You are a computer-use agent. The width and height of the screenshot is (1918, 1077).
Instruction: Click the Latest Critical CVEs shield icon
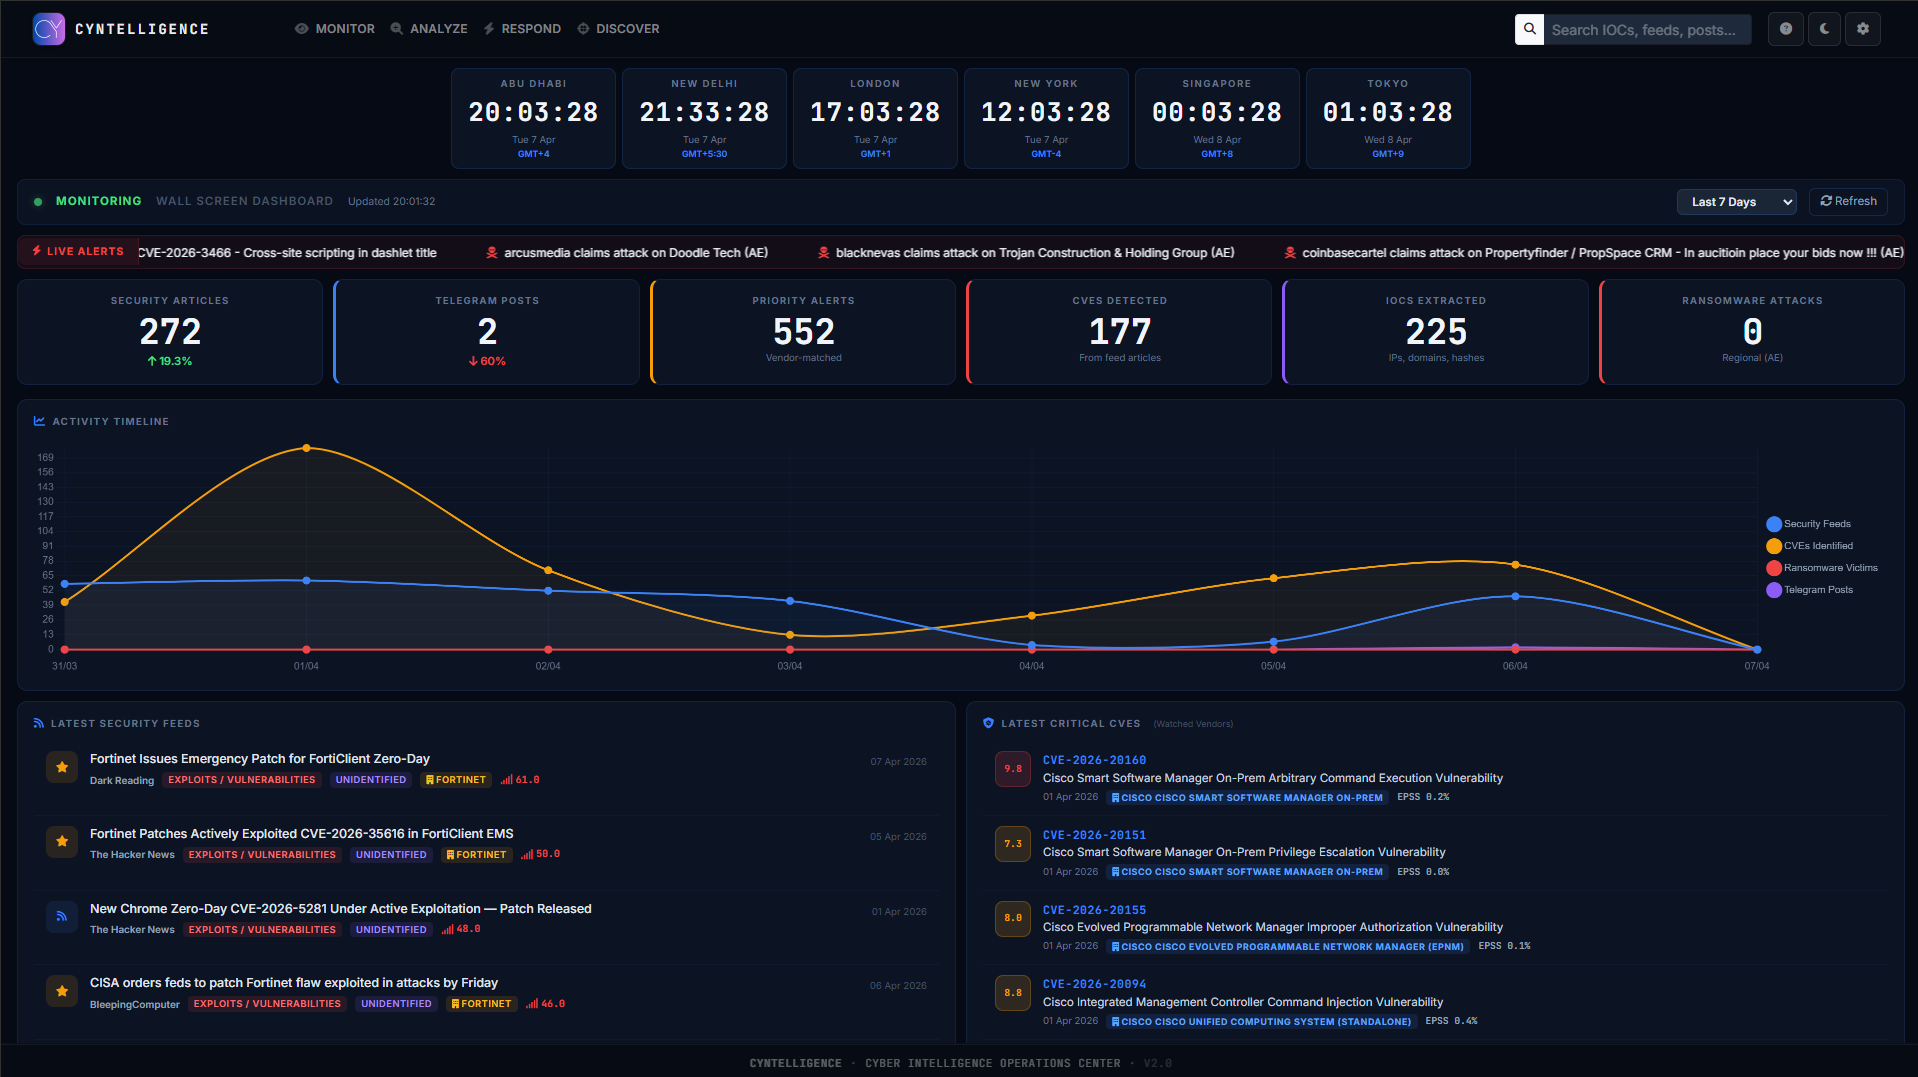(988, 723)
